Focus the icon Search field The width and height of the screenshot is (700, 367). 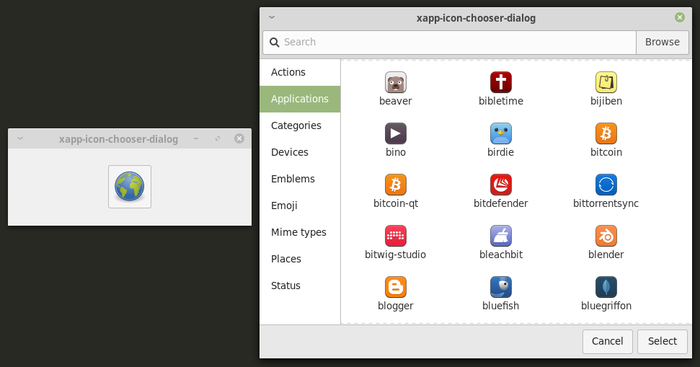(450, 42)
